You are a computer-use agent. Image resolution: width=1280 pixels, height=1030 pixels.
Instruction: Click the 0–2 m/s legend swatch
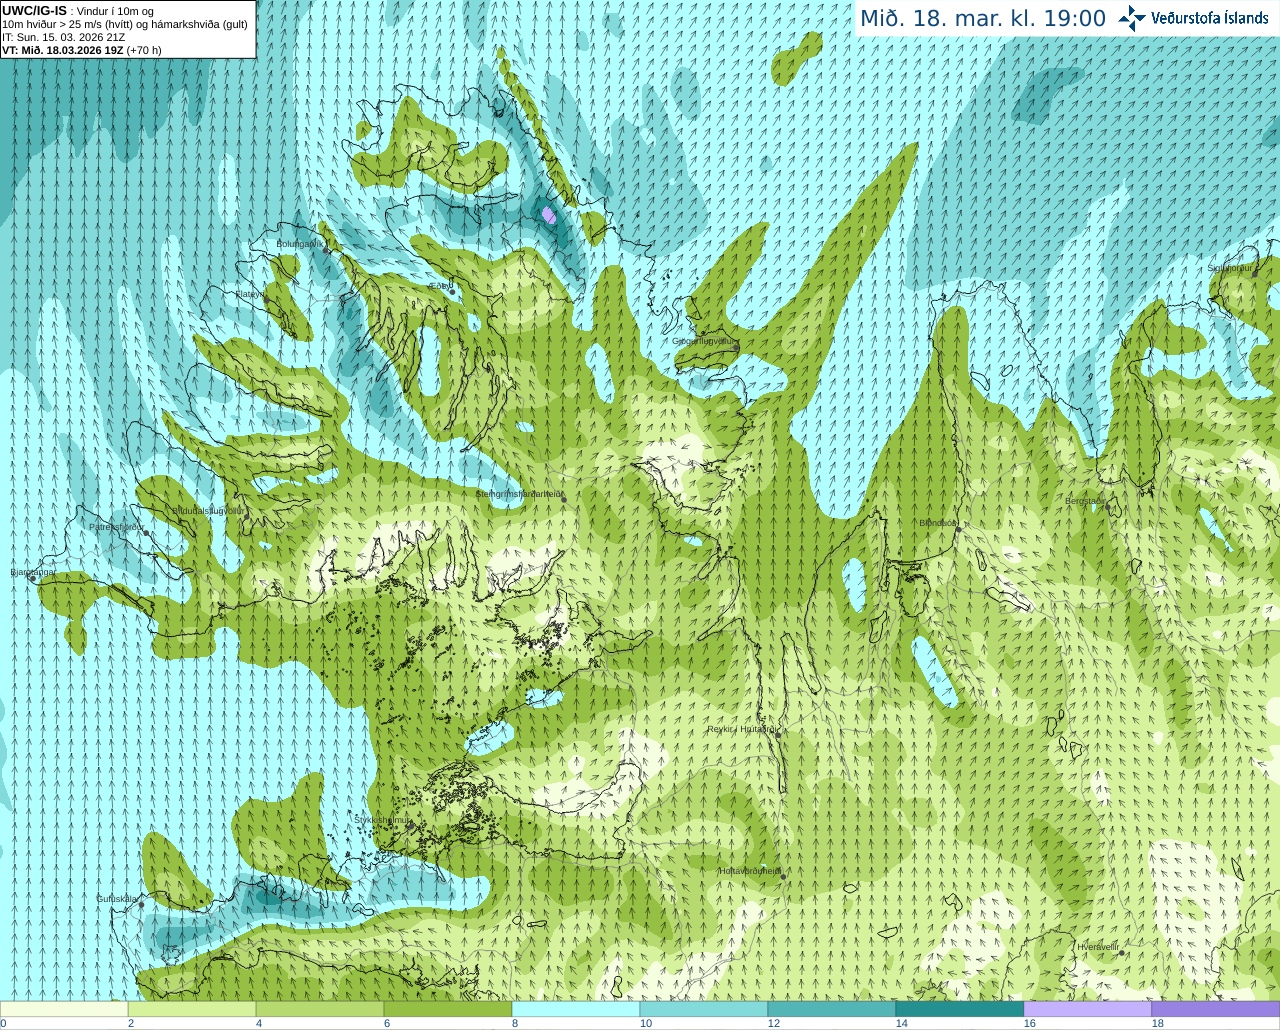click(x=64, y=1009)
